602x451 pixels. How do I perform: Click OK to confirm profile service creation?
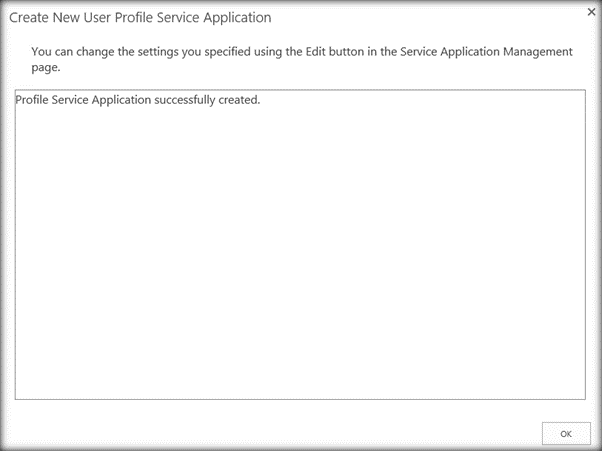coord(566,433)
